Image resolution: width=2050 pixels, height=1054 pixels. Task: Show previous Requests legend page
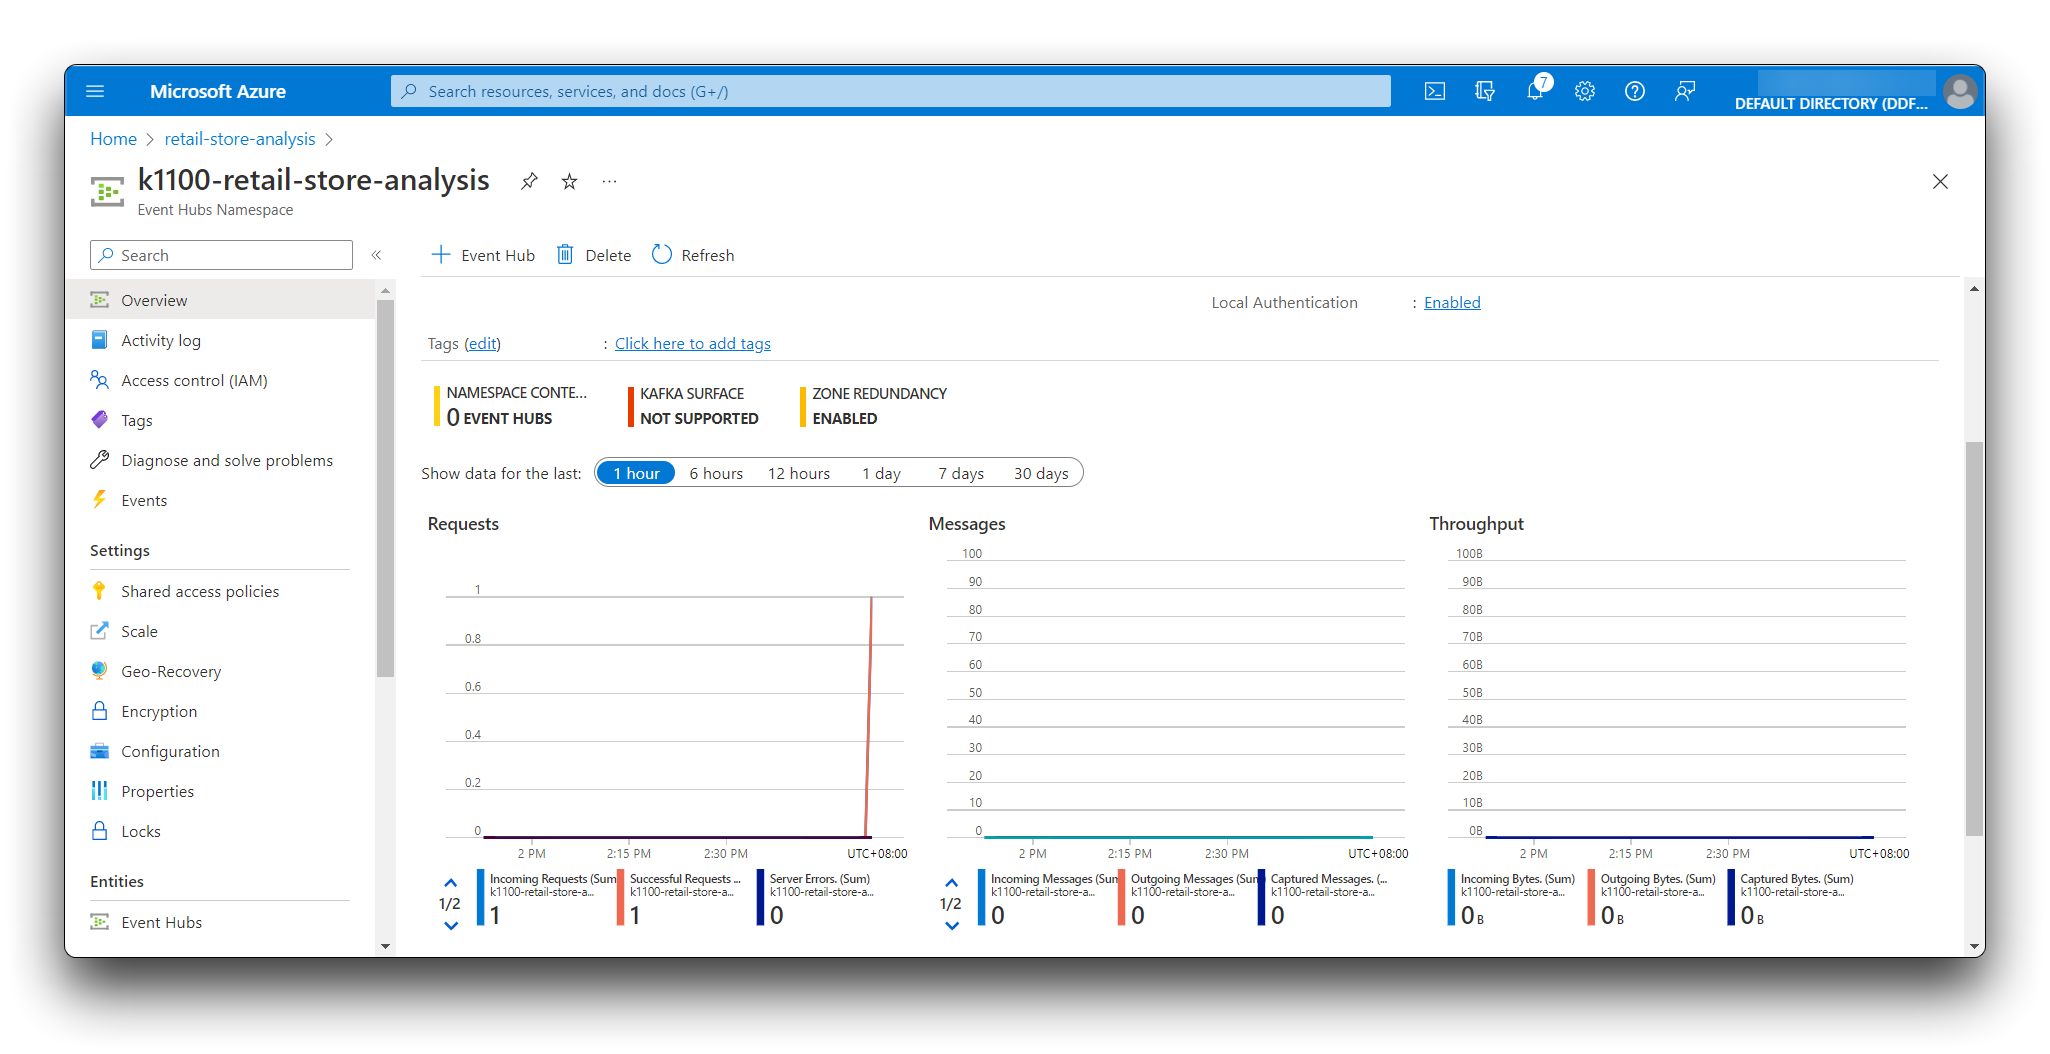coord(451,883)
